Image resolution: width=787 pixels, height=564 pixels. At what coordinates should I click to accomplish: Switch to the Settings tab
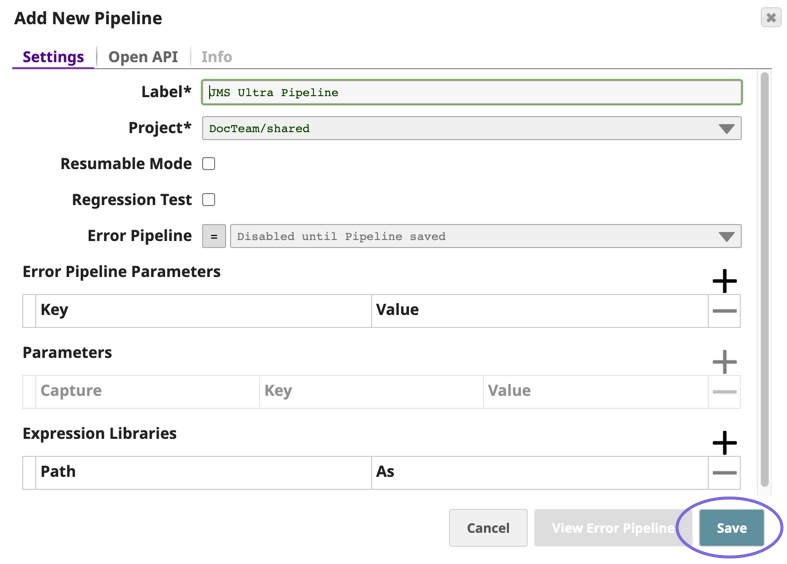(53, 57)
